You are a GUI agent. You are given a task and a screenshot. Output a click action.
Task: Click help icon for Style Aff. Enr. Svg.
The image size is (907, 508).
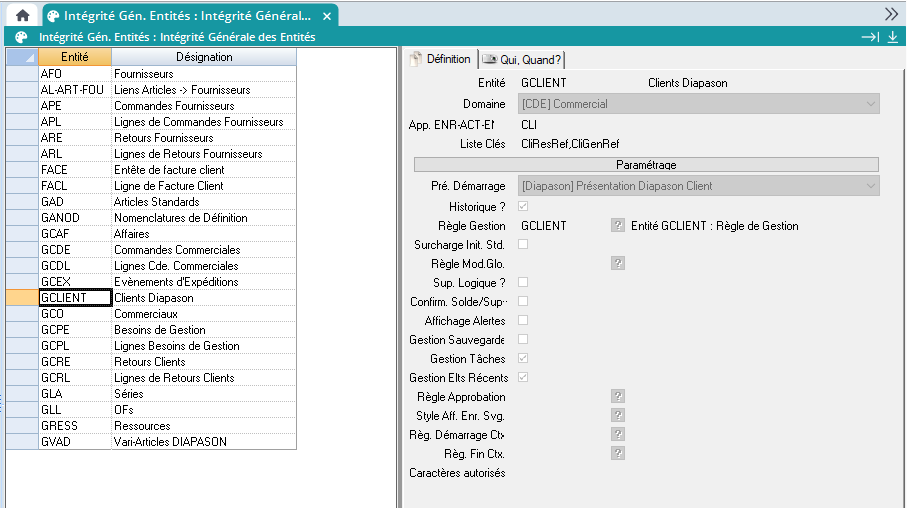[x=618, y=415]
